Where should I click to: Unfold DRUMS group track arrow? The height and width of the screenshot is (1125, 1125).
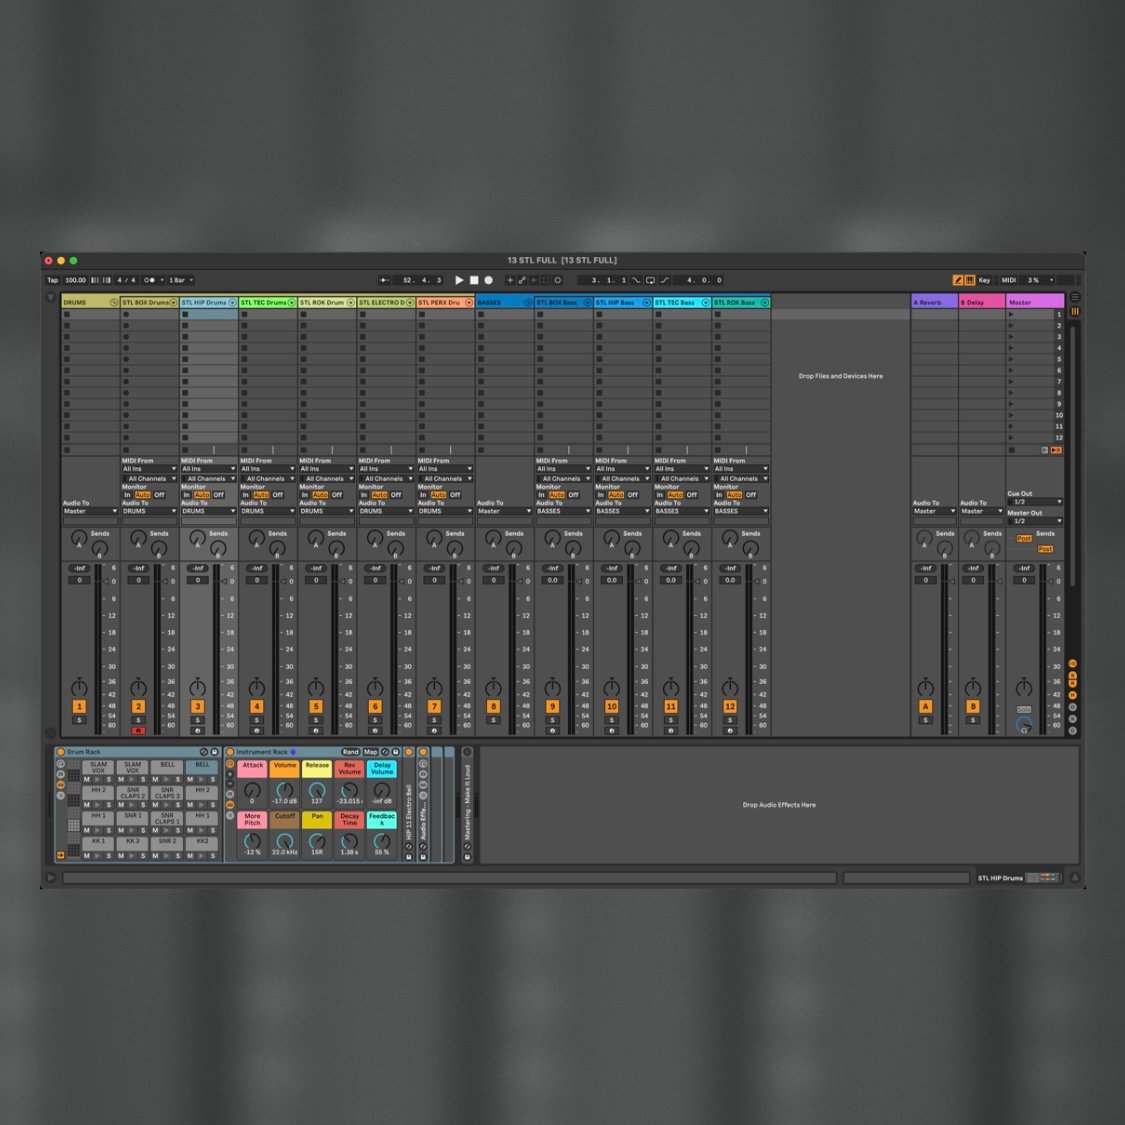tap(114, 303)
